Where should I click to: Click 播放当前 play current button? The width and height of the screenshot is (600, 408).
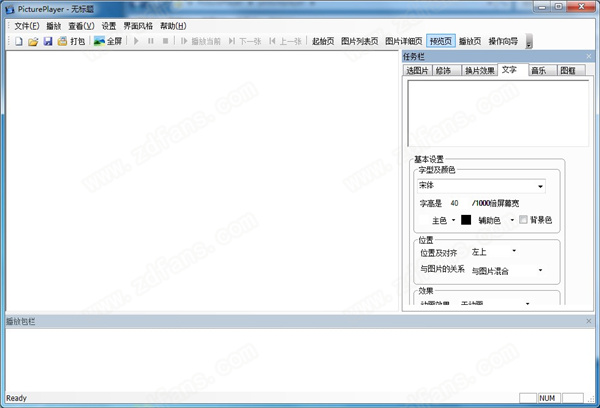coord(201,41)
